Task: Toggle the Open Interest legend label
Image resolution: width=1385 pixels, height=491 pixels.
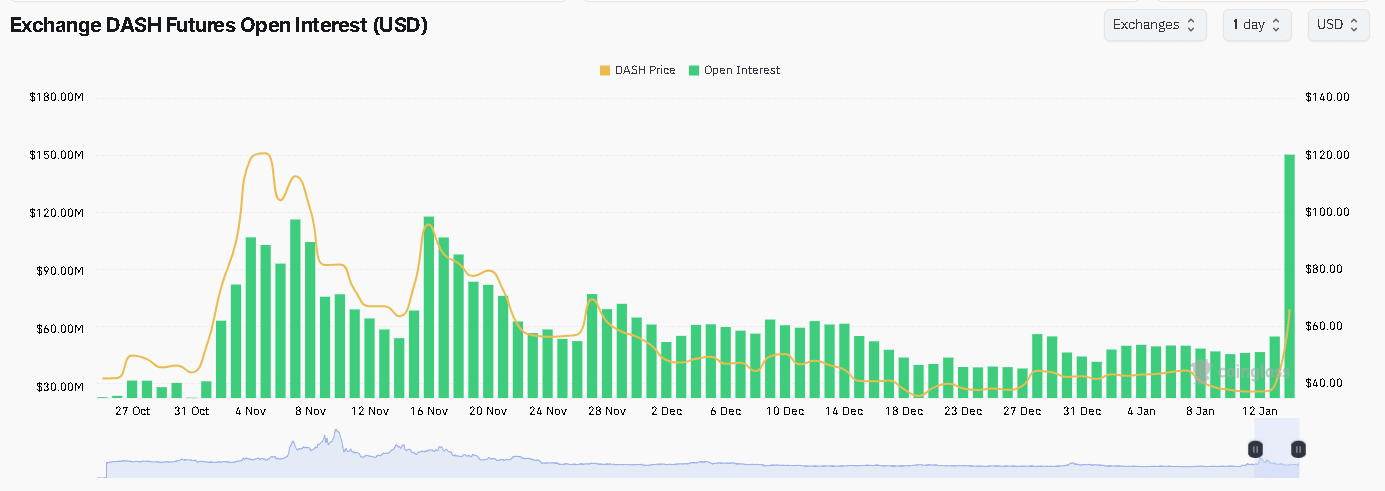Action: coord(741,70)
